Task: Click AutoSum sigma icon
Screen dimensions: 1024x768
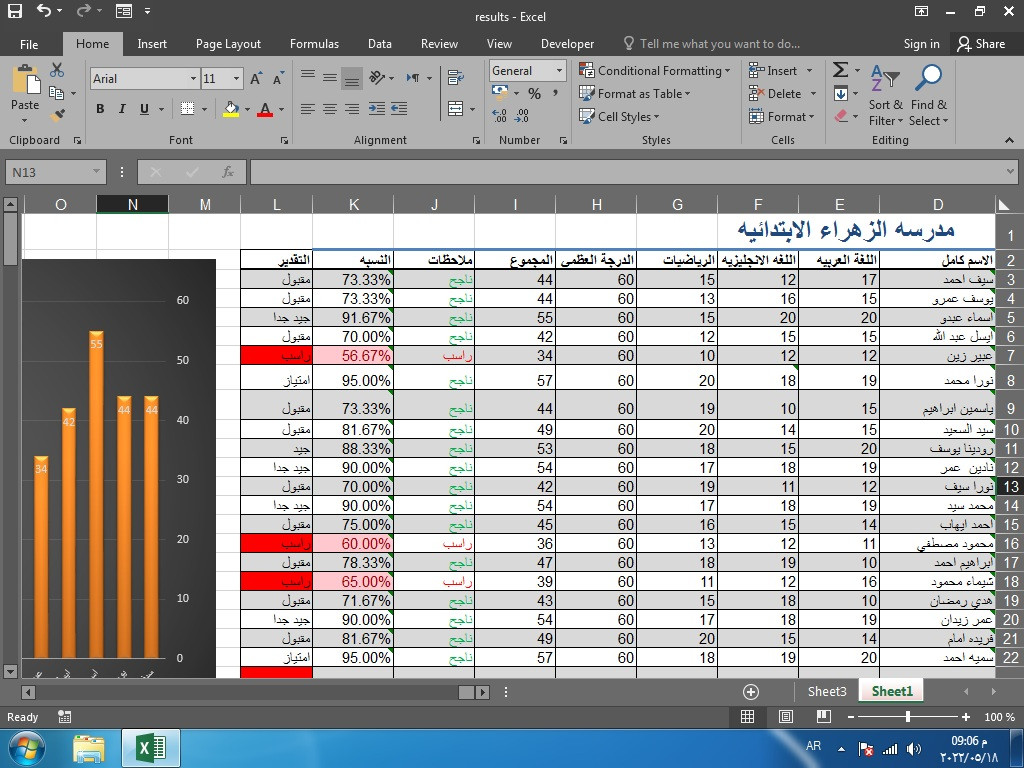Action: (841, 70)
